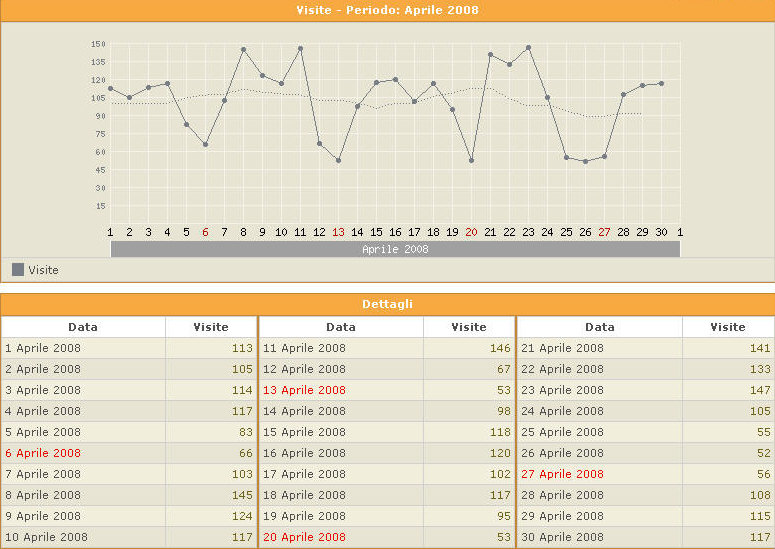Click the 15 Aprile 2008 date cell
This screenshot has width=775, height=549.
pyautogui.click(x=341, y=432)
